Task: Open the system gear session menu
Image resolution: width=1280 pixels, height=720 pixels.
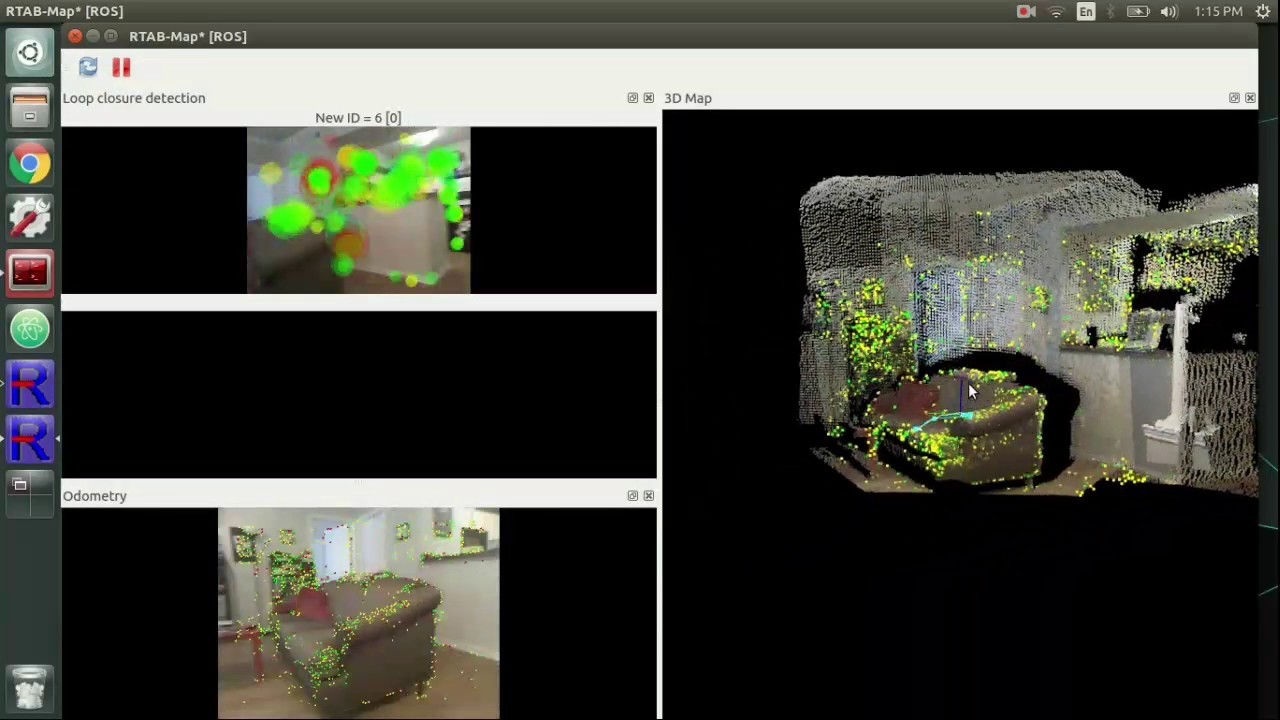Action: [1263, 12]
